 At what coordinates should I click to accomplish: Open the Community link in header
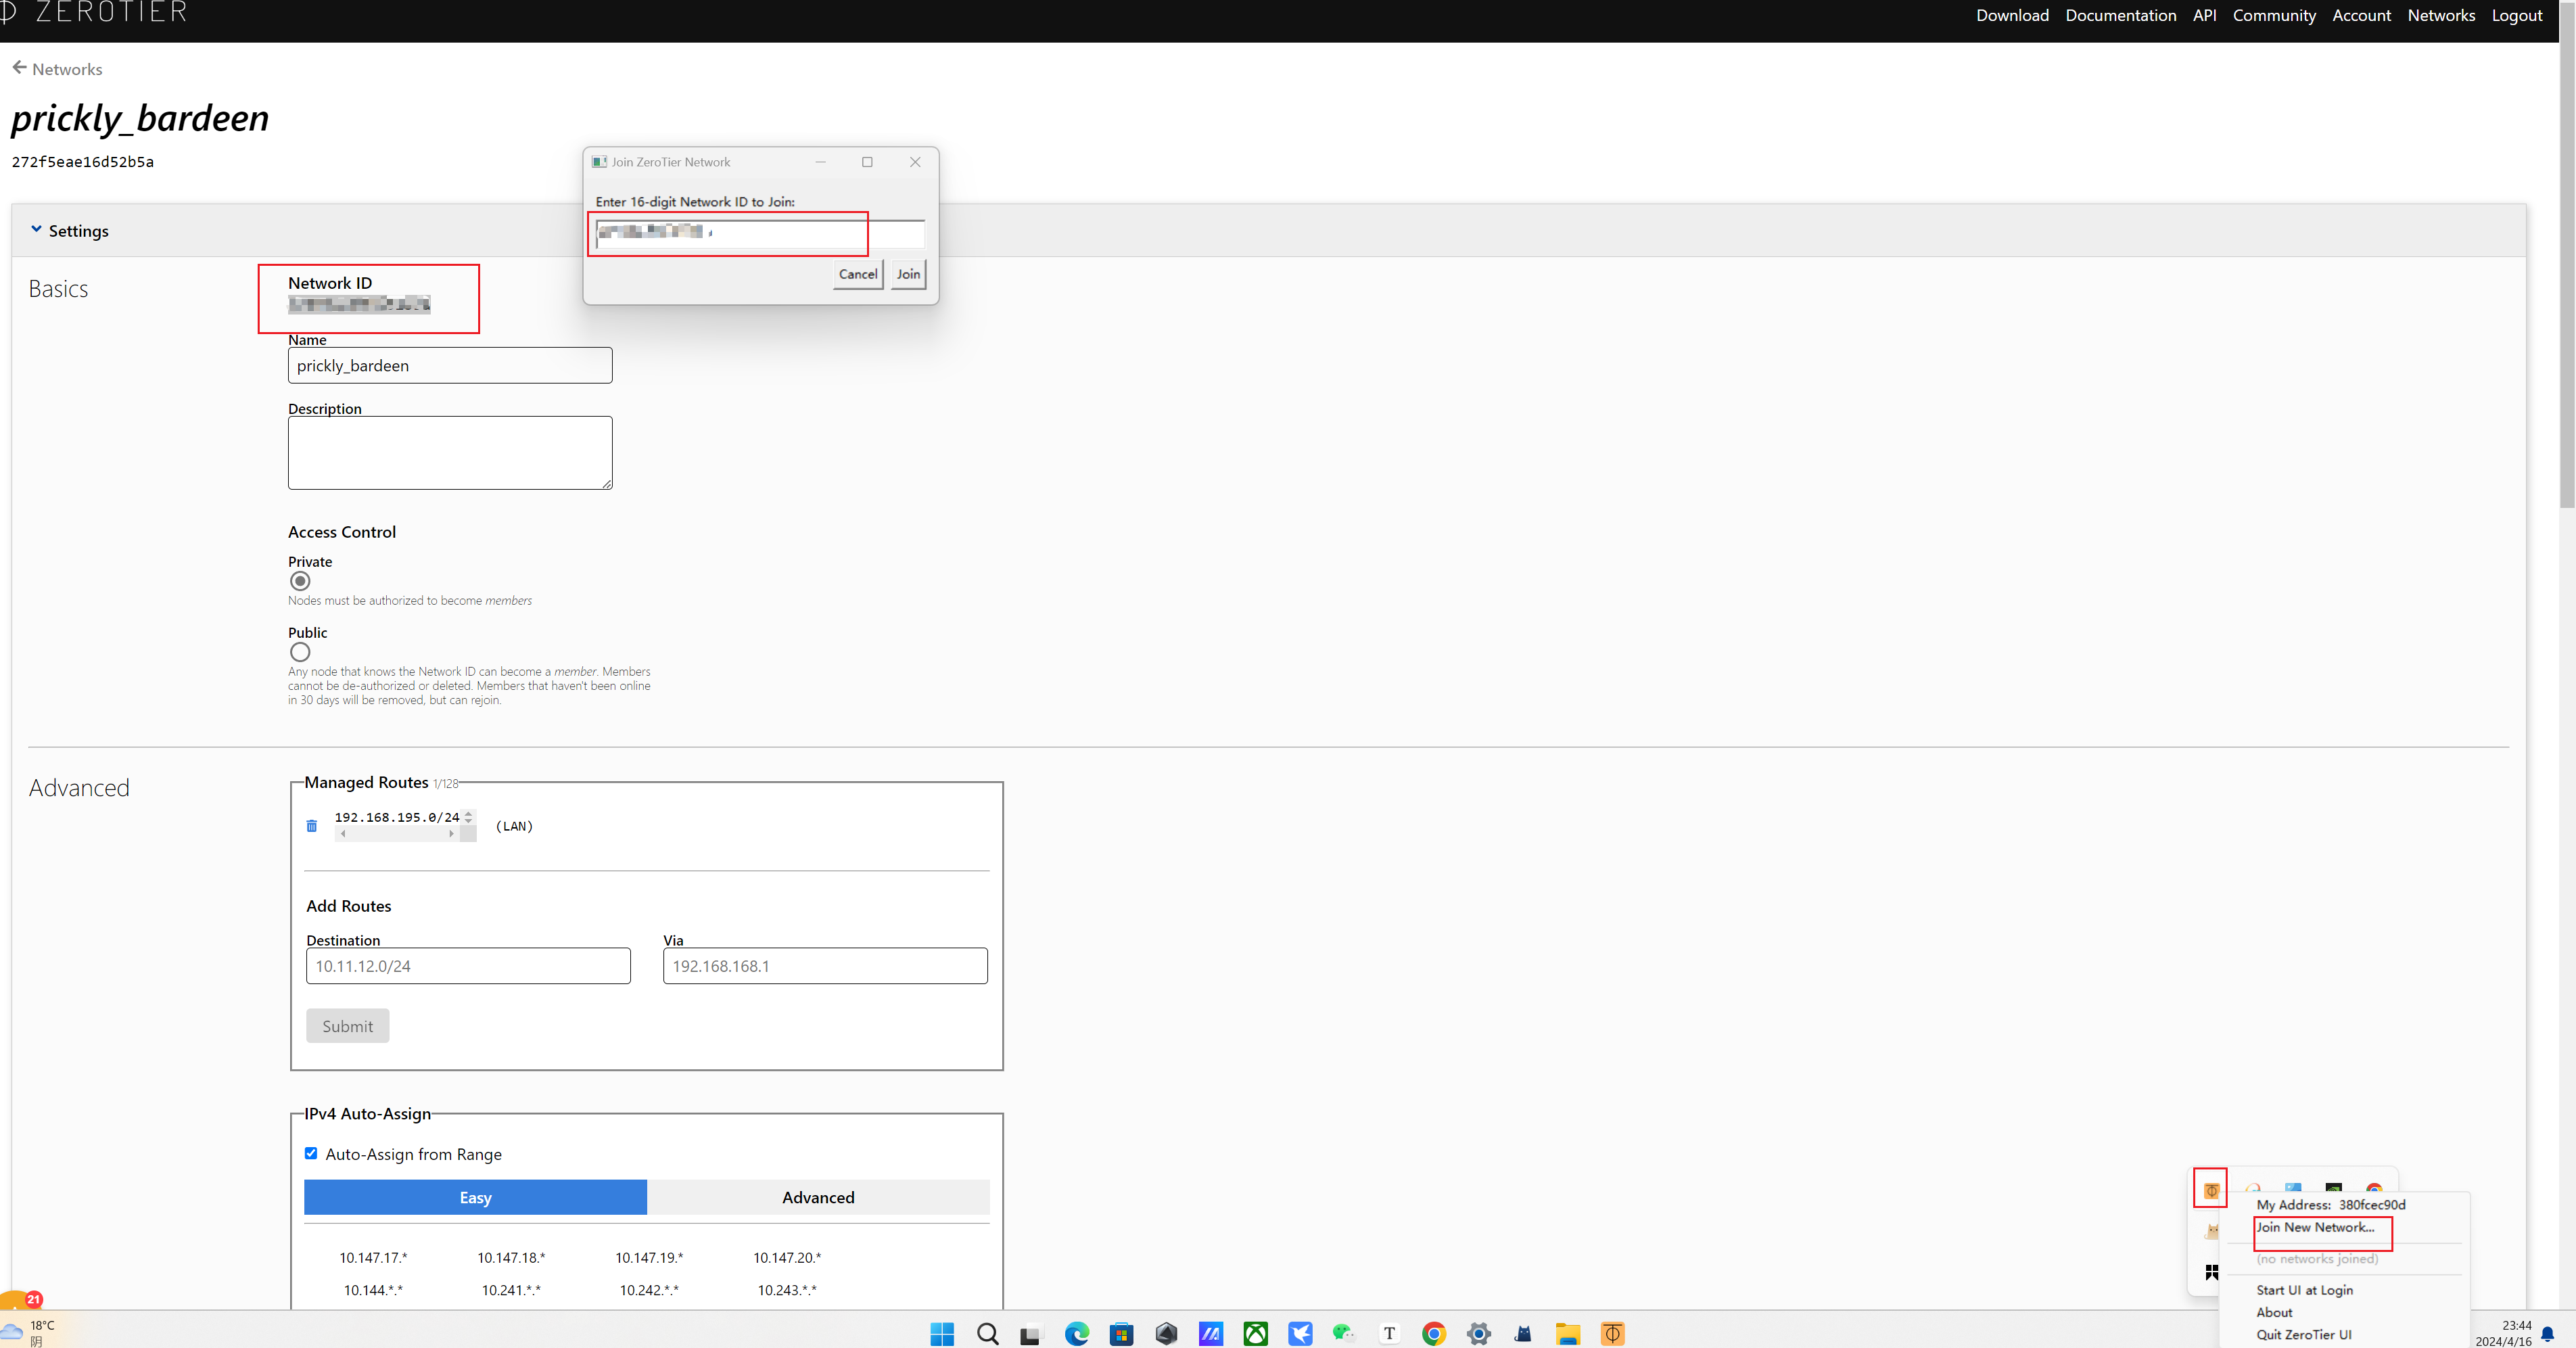point(2274,15)
